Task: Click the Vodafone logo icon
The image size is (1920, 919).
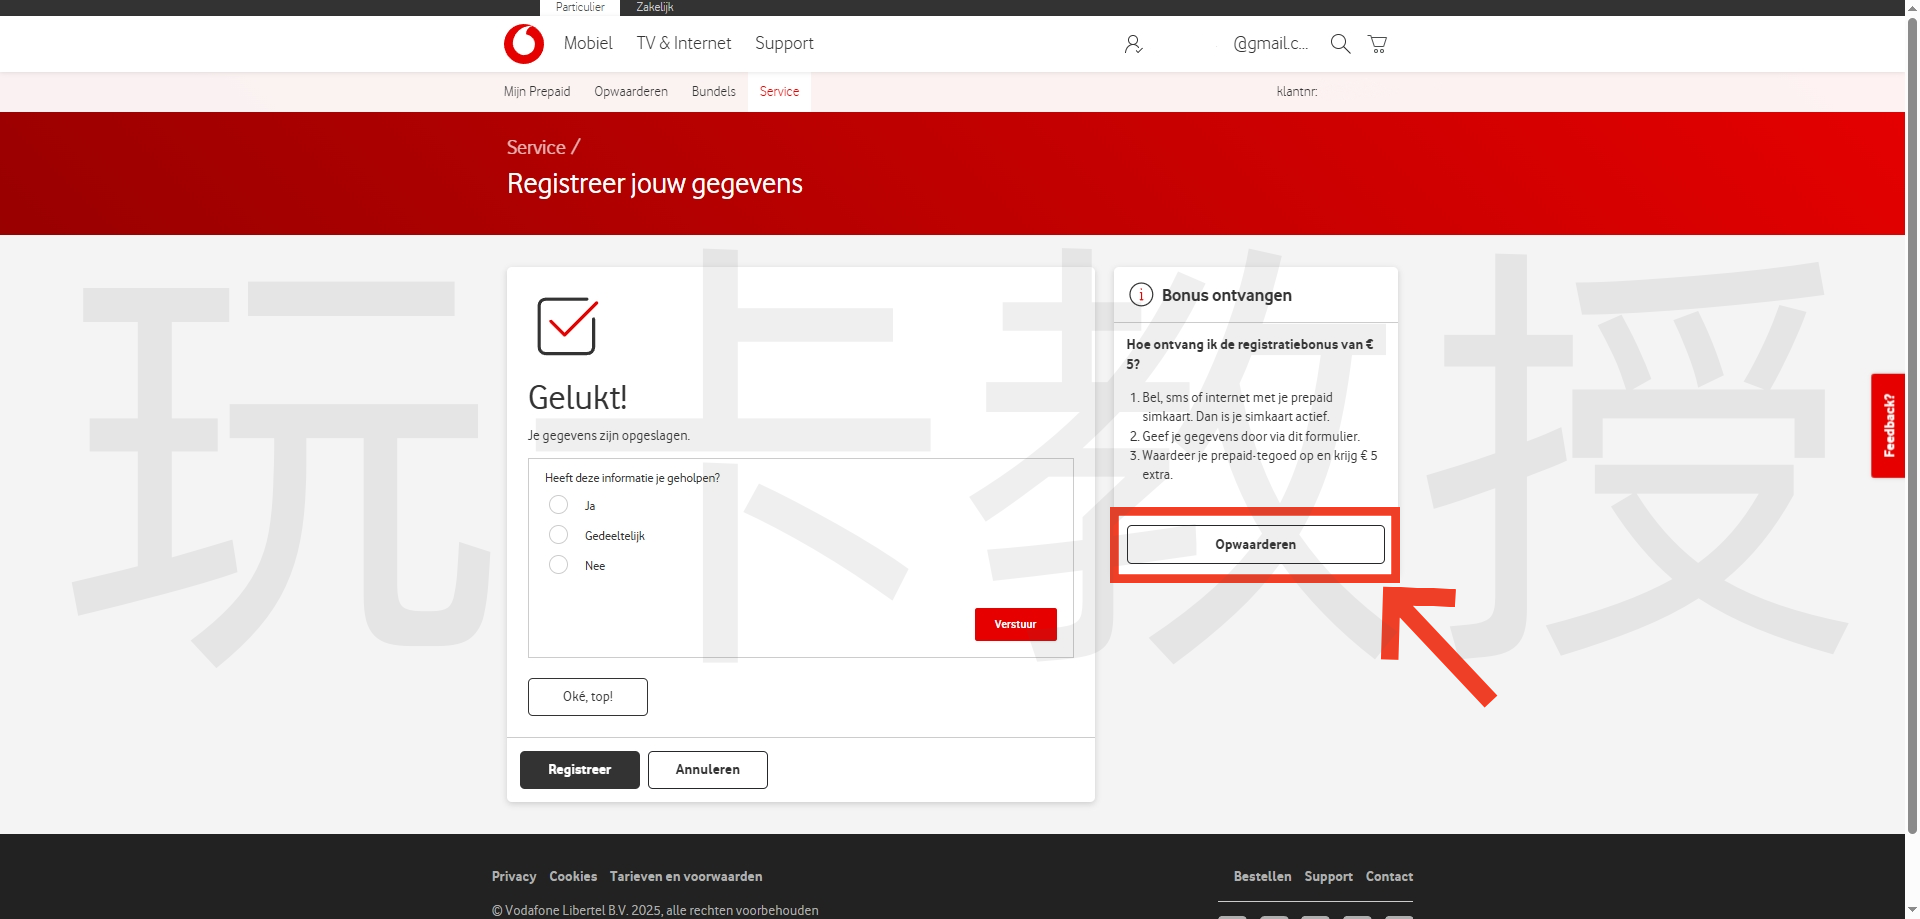Action: [523, 44]
